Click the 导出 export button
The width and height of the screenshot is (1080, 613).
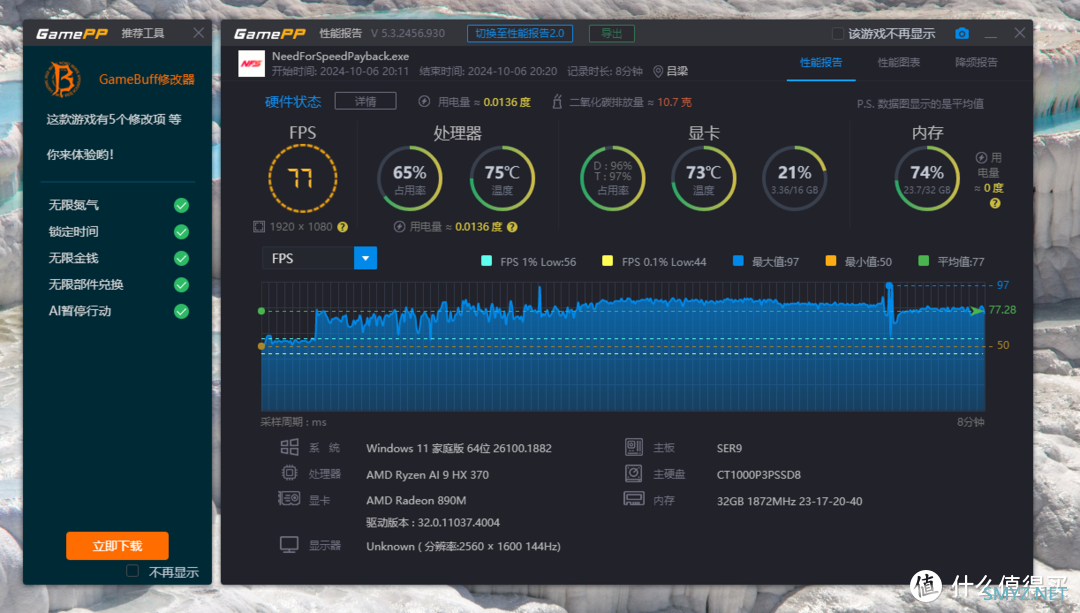[x=612, y=33]
